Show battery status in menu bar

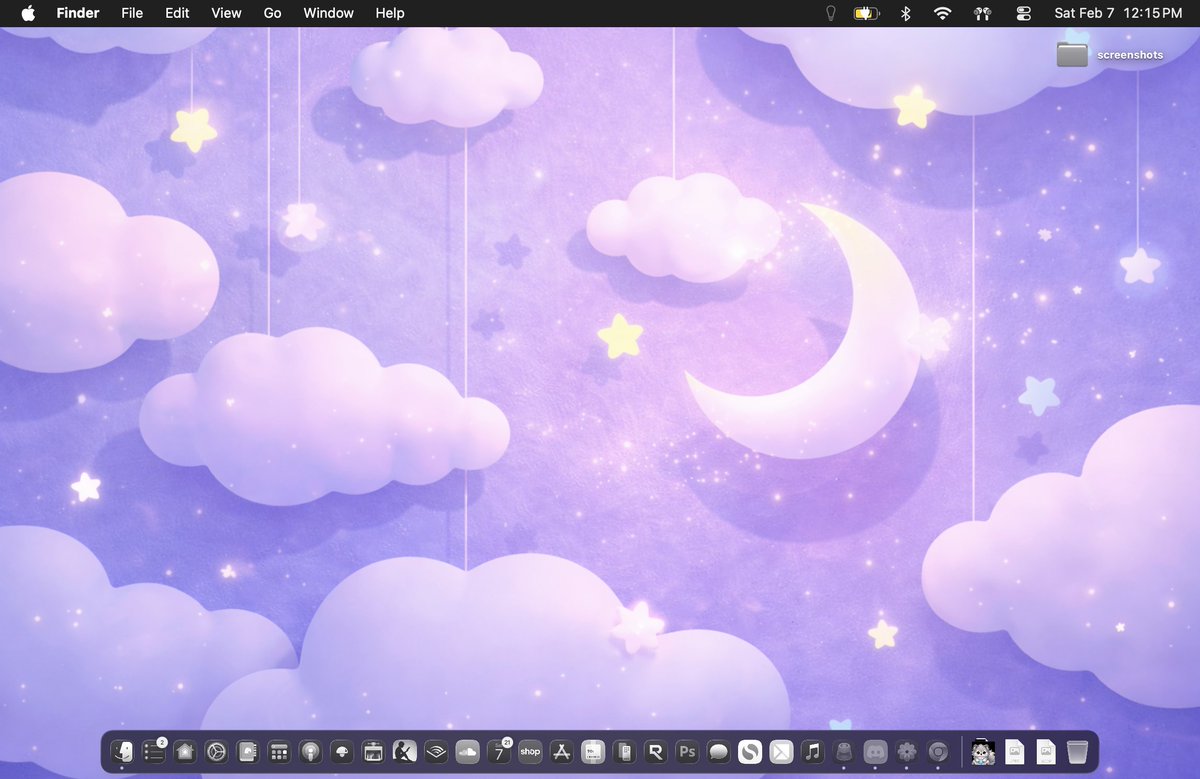[x=866, y=13]
